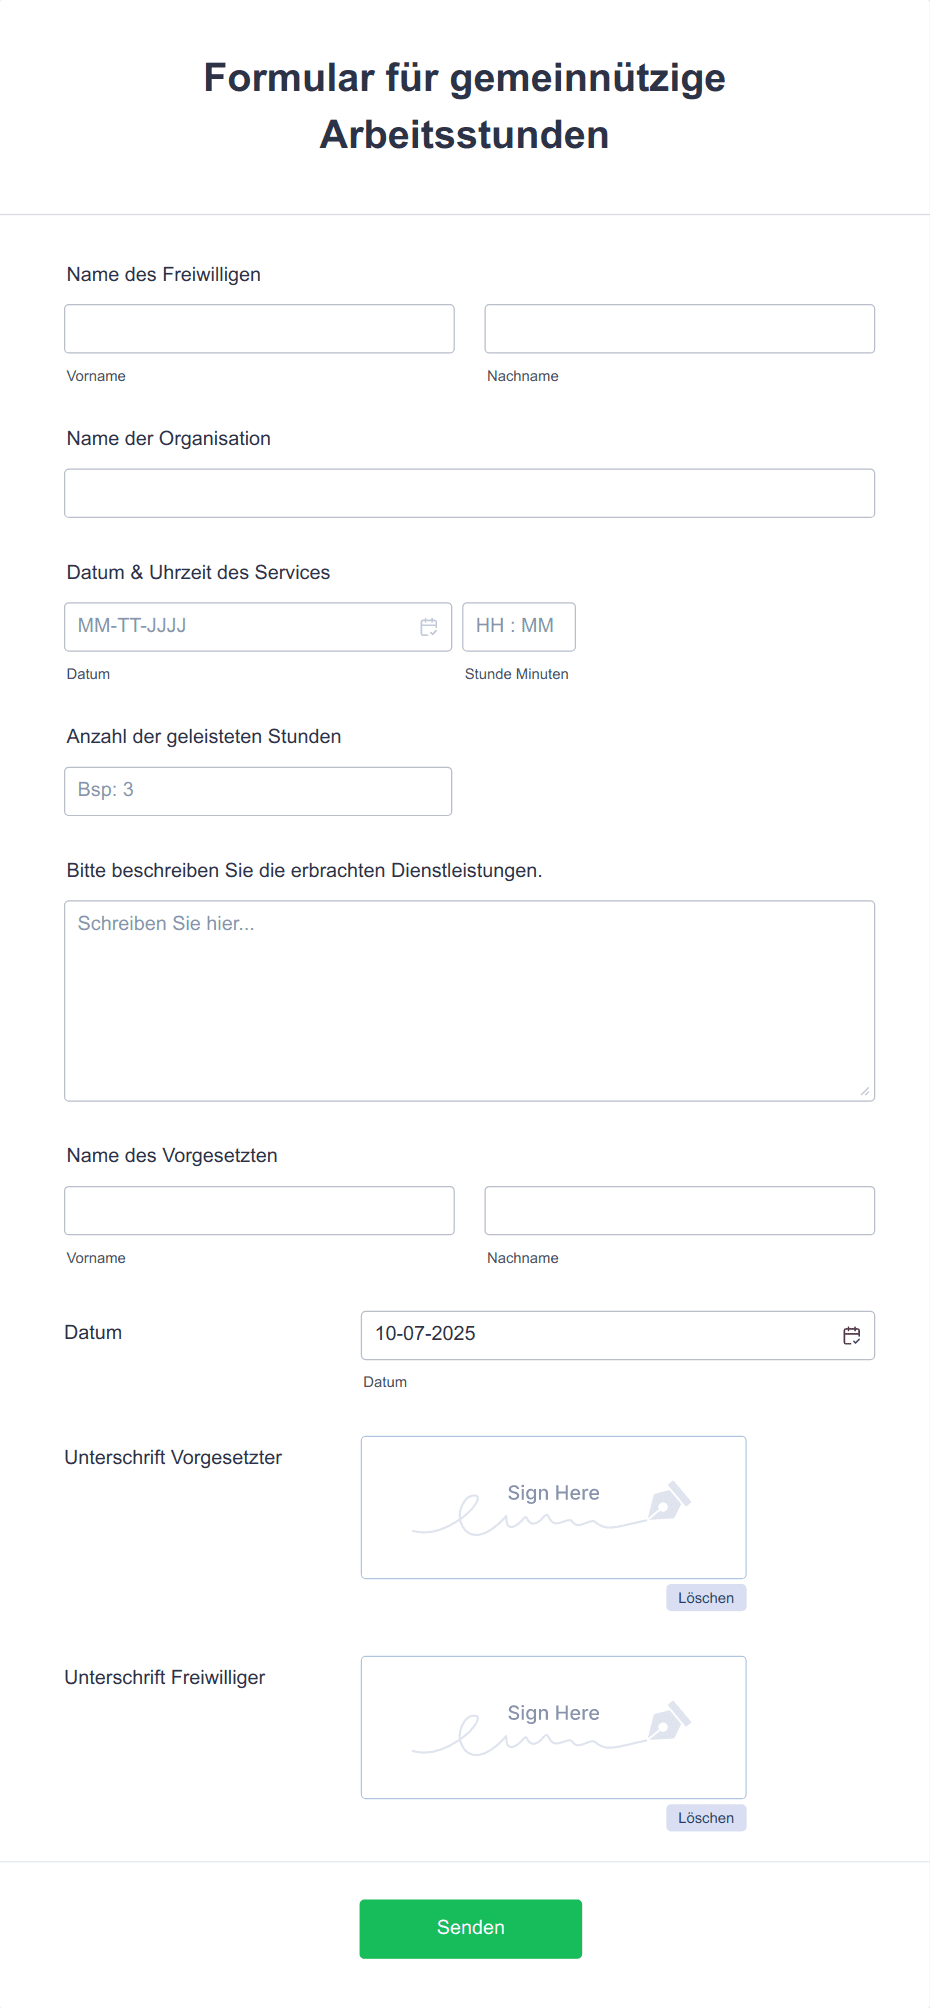Focus the Name der Organisation field
Viewport: 930px width, 2008px height.
470,493
